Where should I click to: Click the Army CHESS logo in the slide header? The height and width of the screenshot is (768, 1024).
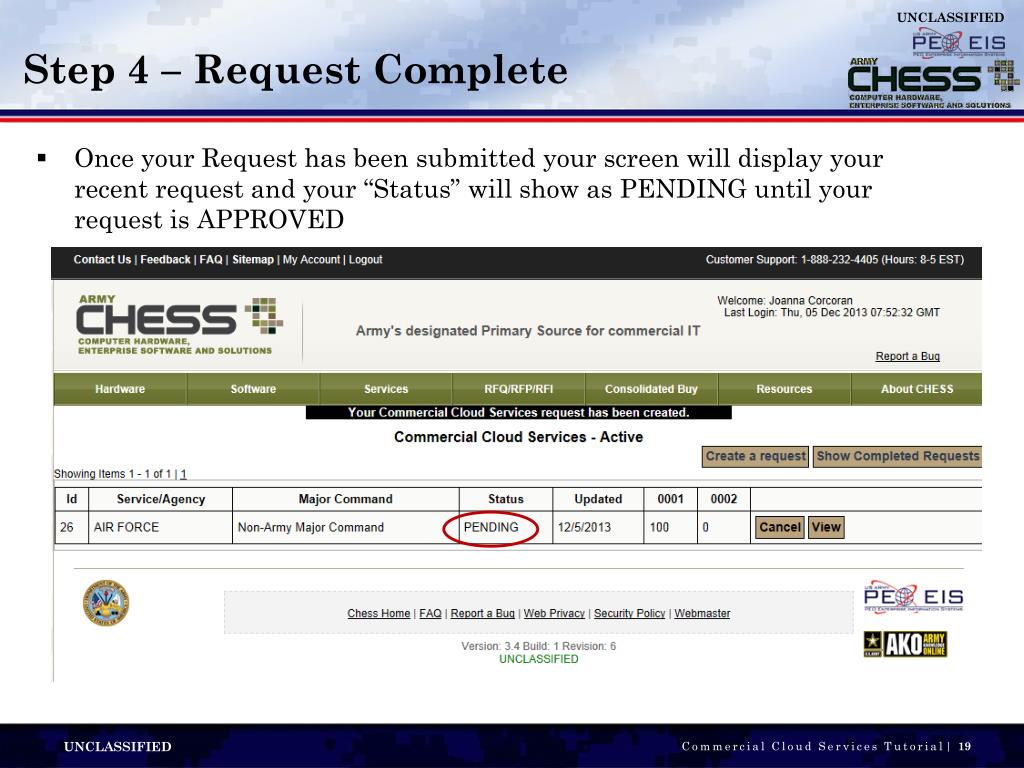point(933,84)
